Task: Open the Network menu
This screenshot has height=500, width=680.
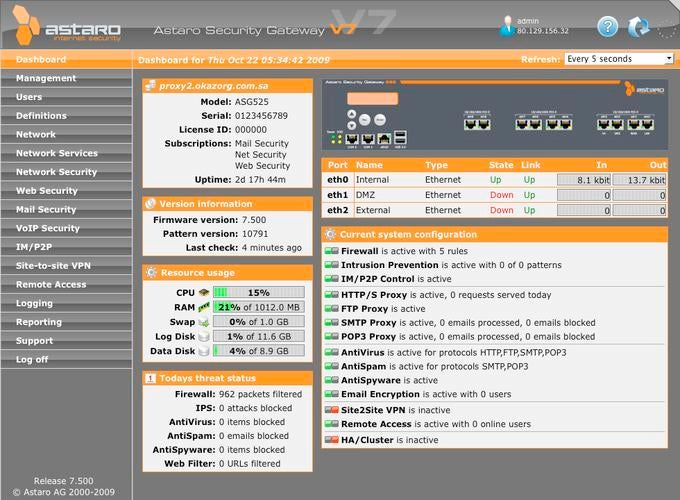Action: coord(66,134)
